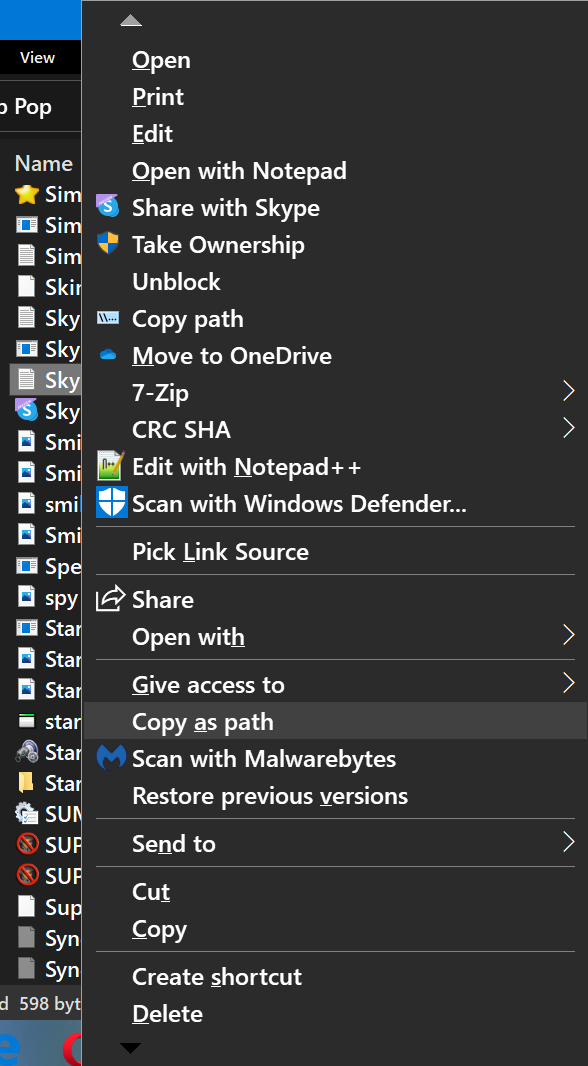The height and width of the screenshot is (1066, 588).
Task: Click the Copy path command icon
Action: (108, 317)
